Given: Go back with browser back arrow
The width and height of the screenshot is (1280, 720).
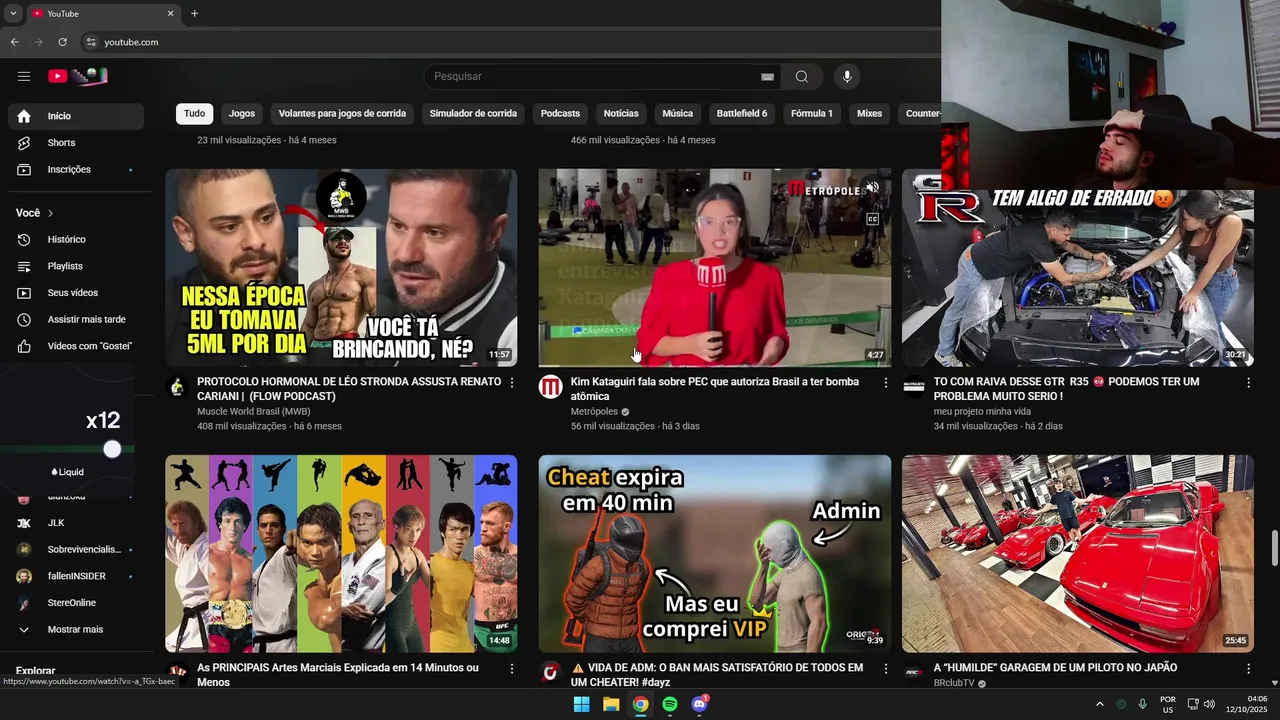Looking at the screenshot, I should pyautogui.click(x=14, y=42).
